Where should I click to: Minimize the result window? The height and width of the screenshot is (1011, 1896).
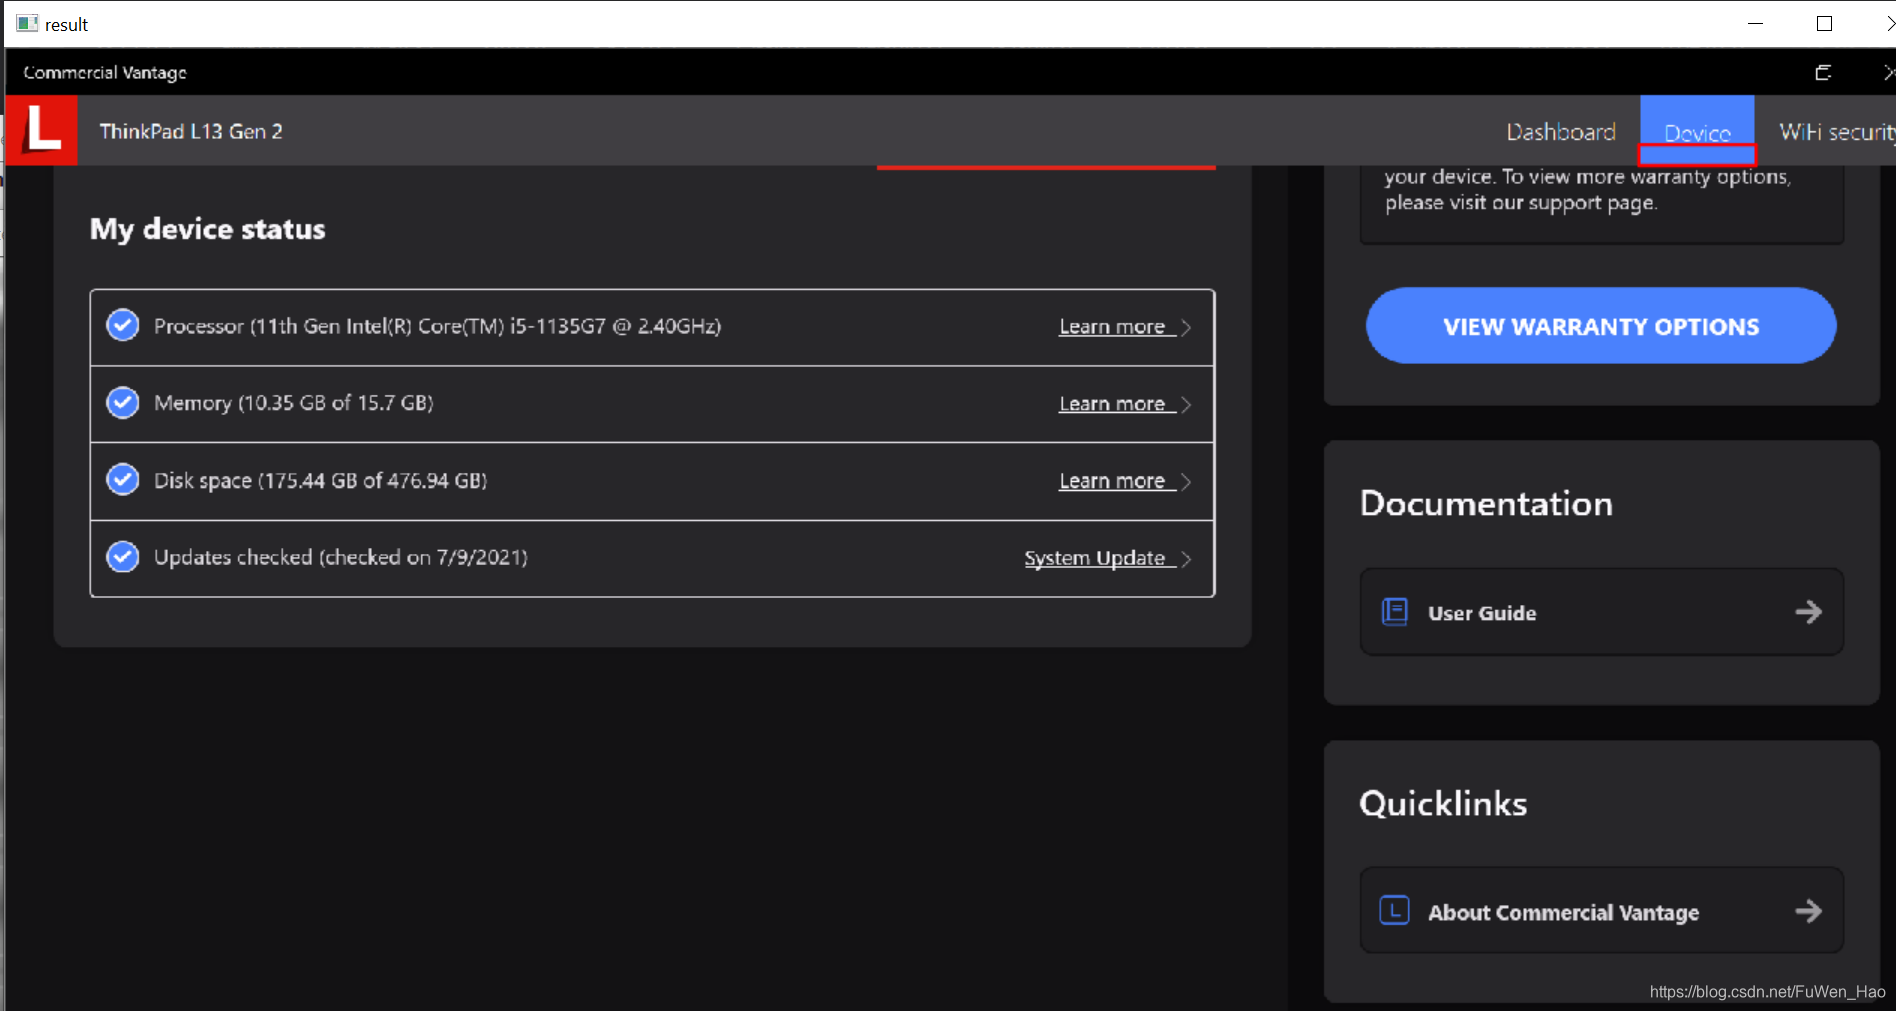click(1755, 23)
